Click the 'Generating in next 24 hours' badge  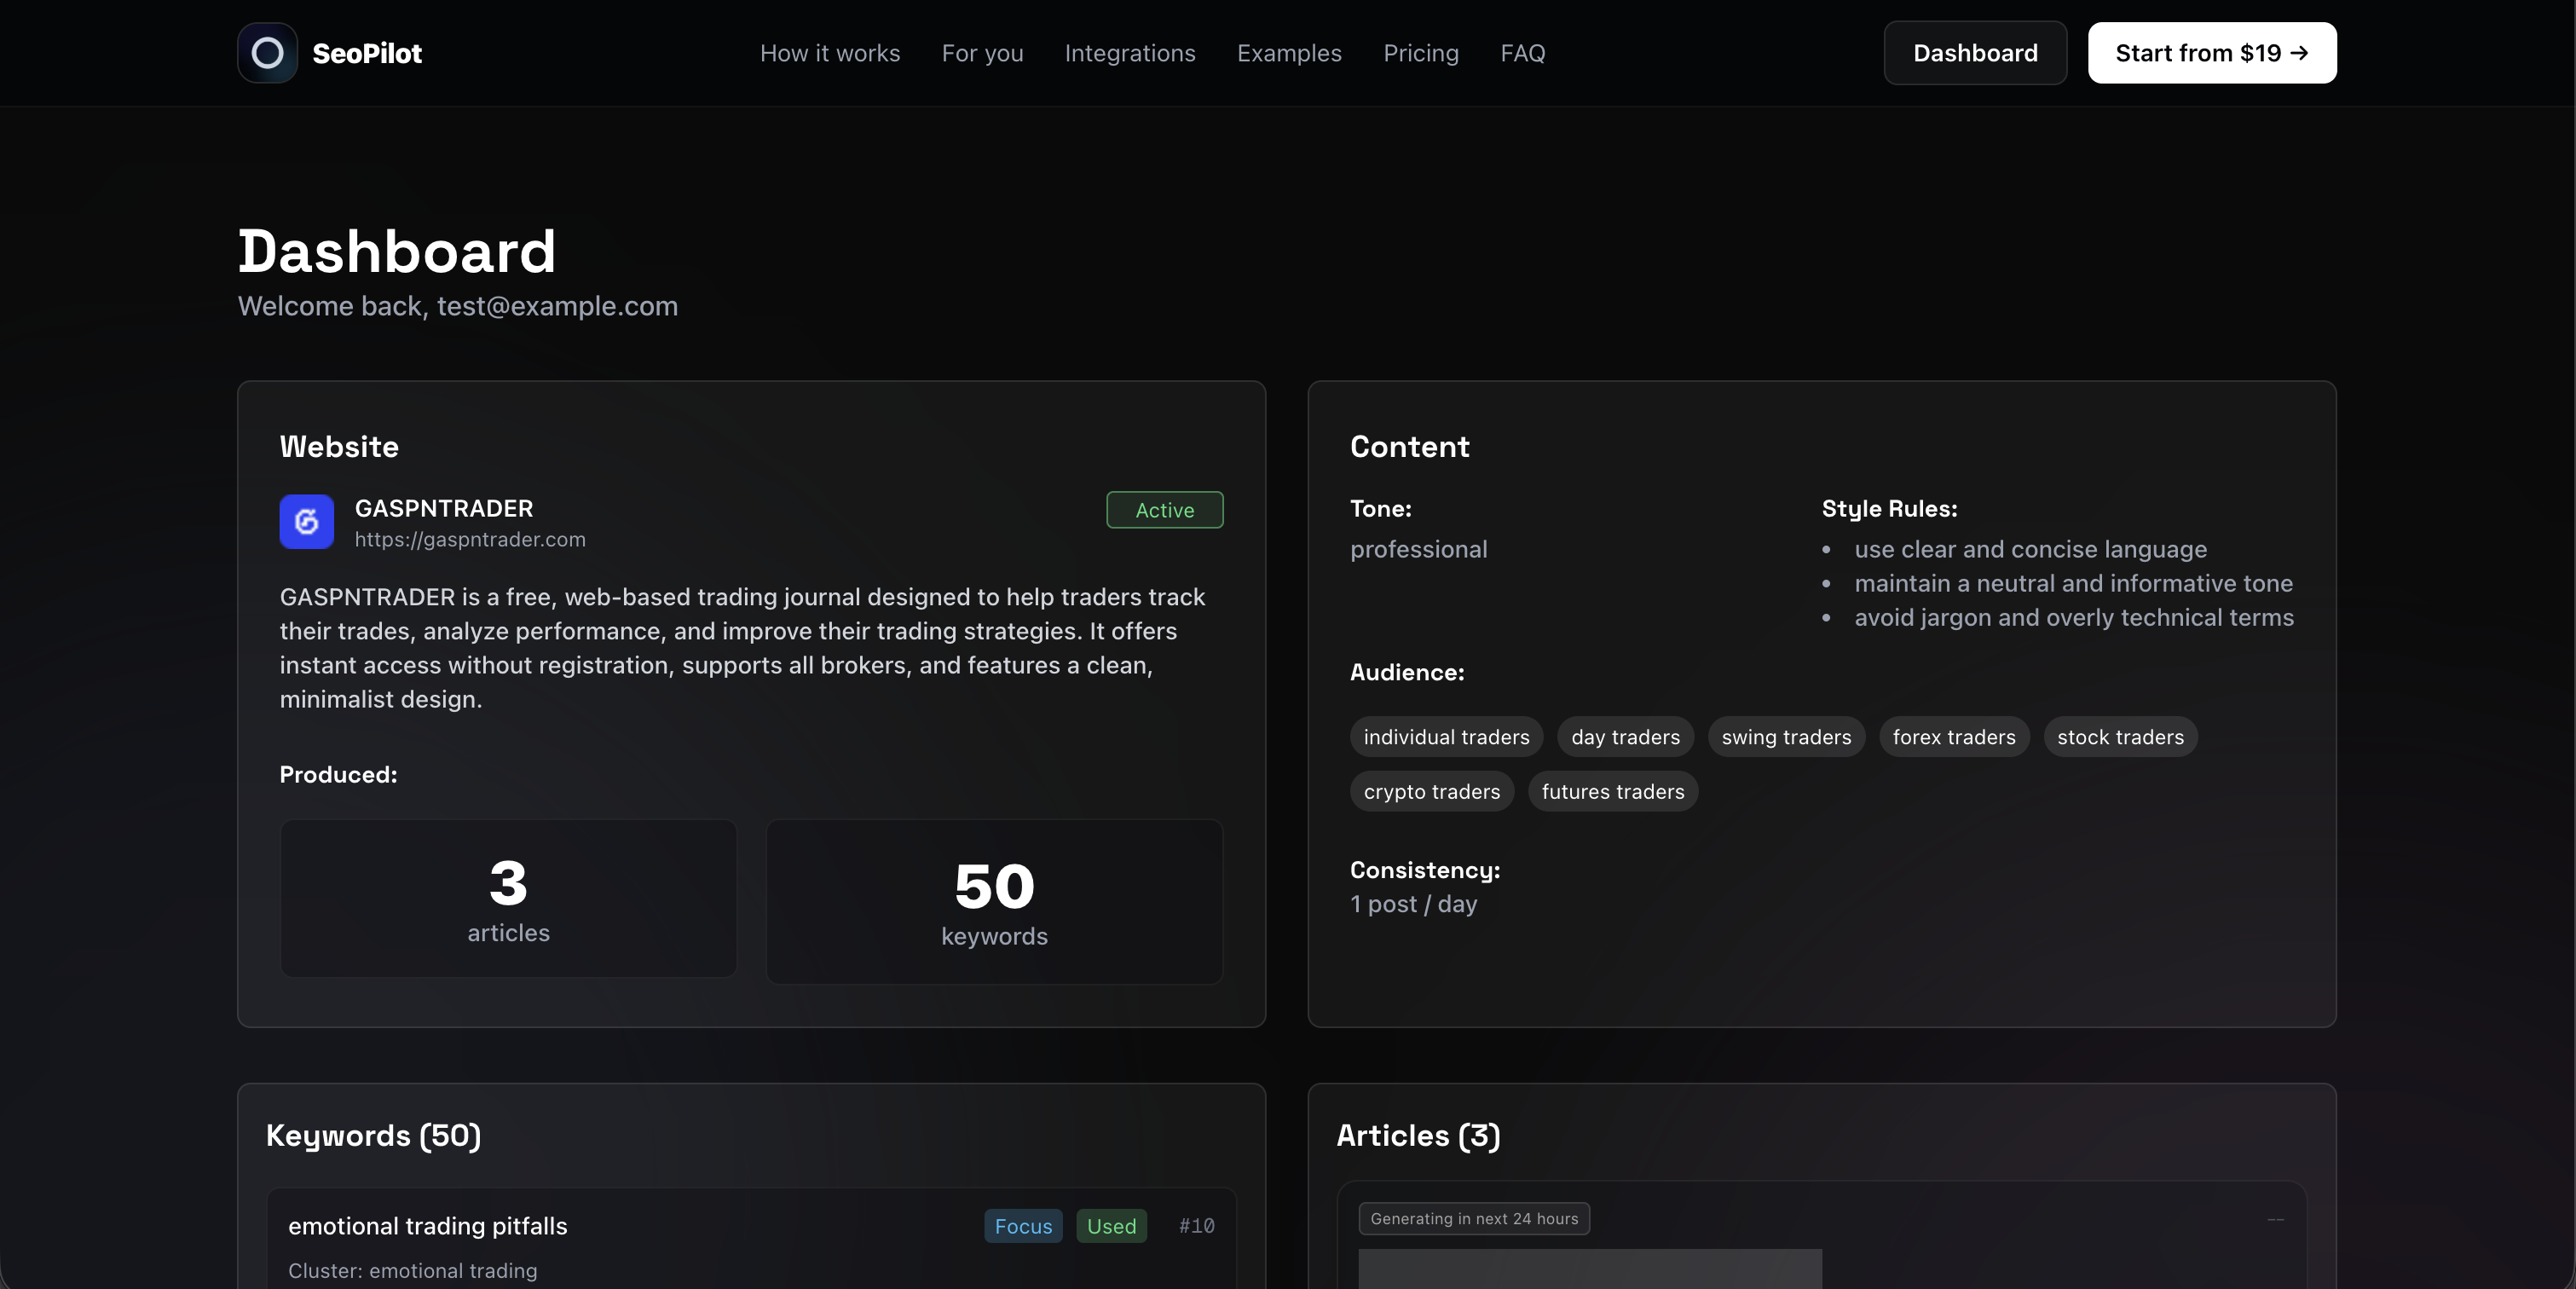(x=1473, y=1218)
